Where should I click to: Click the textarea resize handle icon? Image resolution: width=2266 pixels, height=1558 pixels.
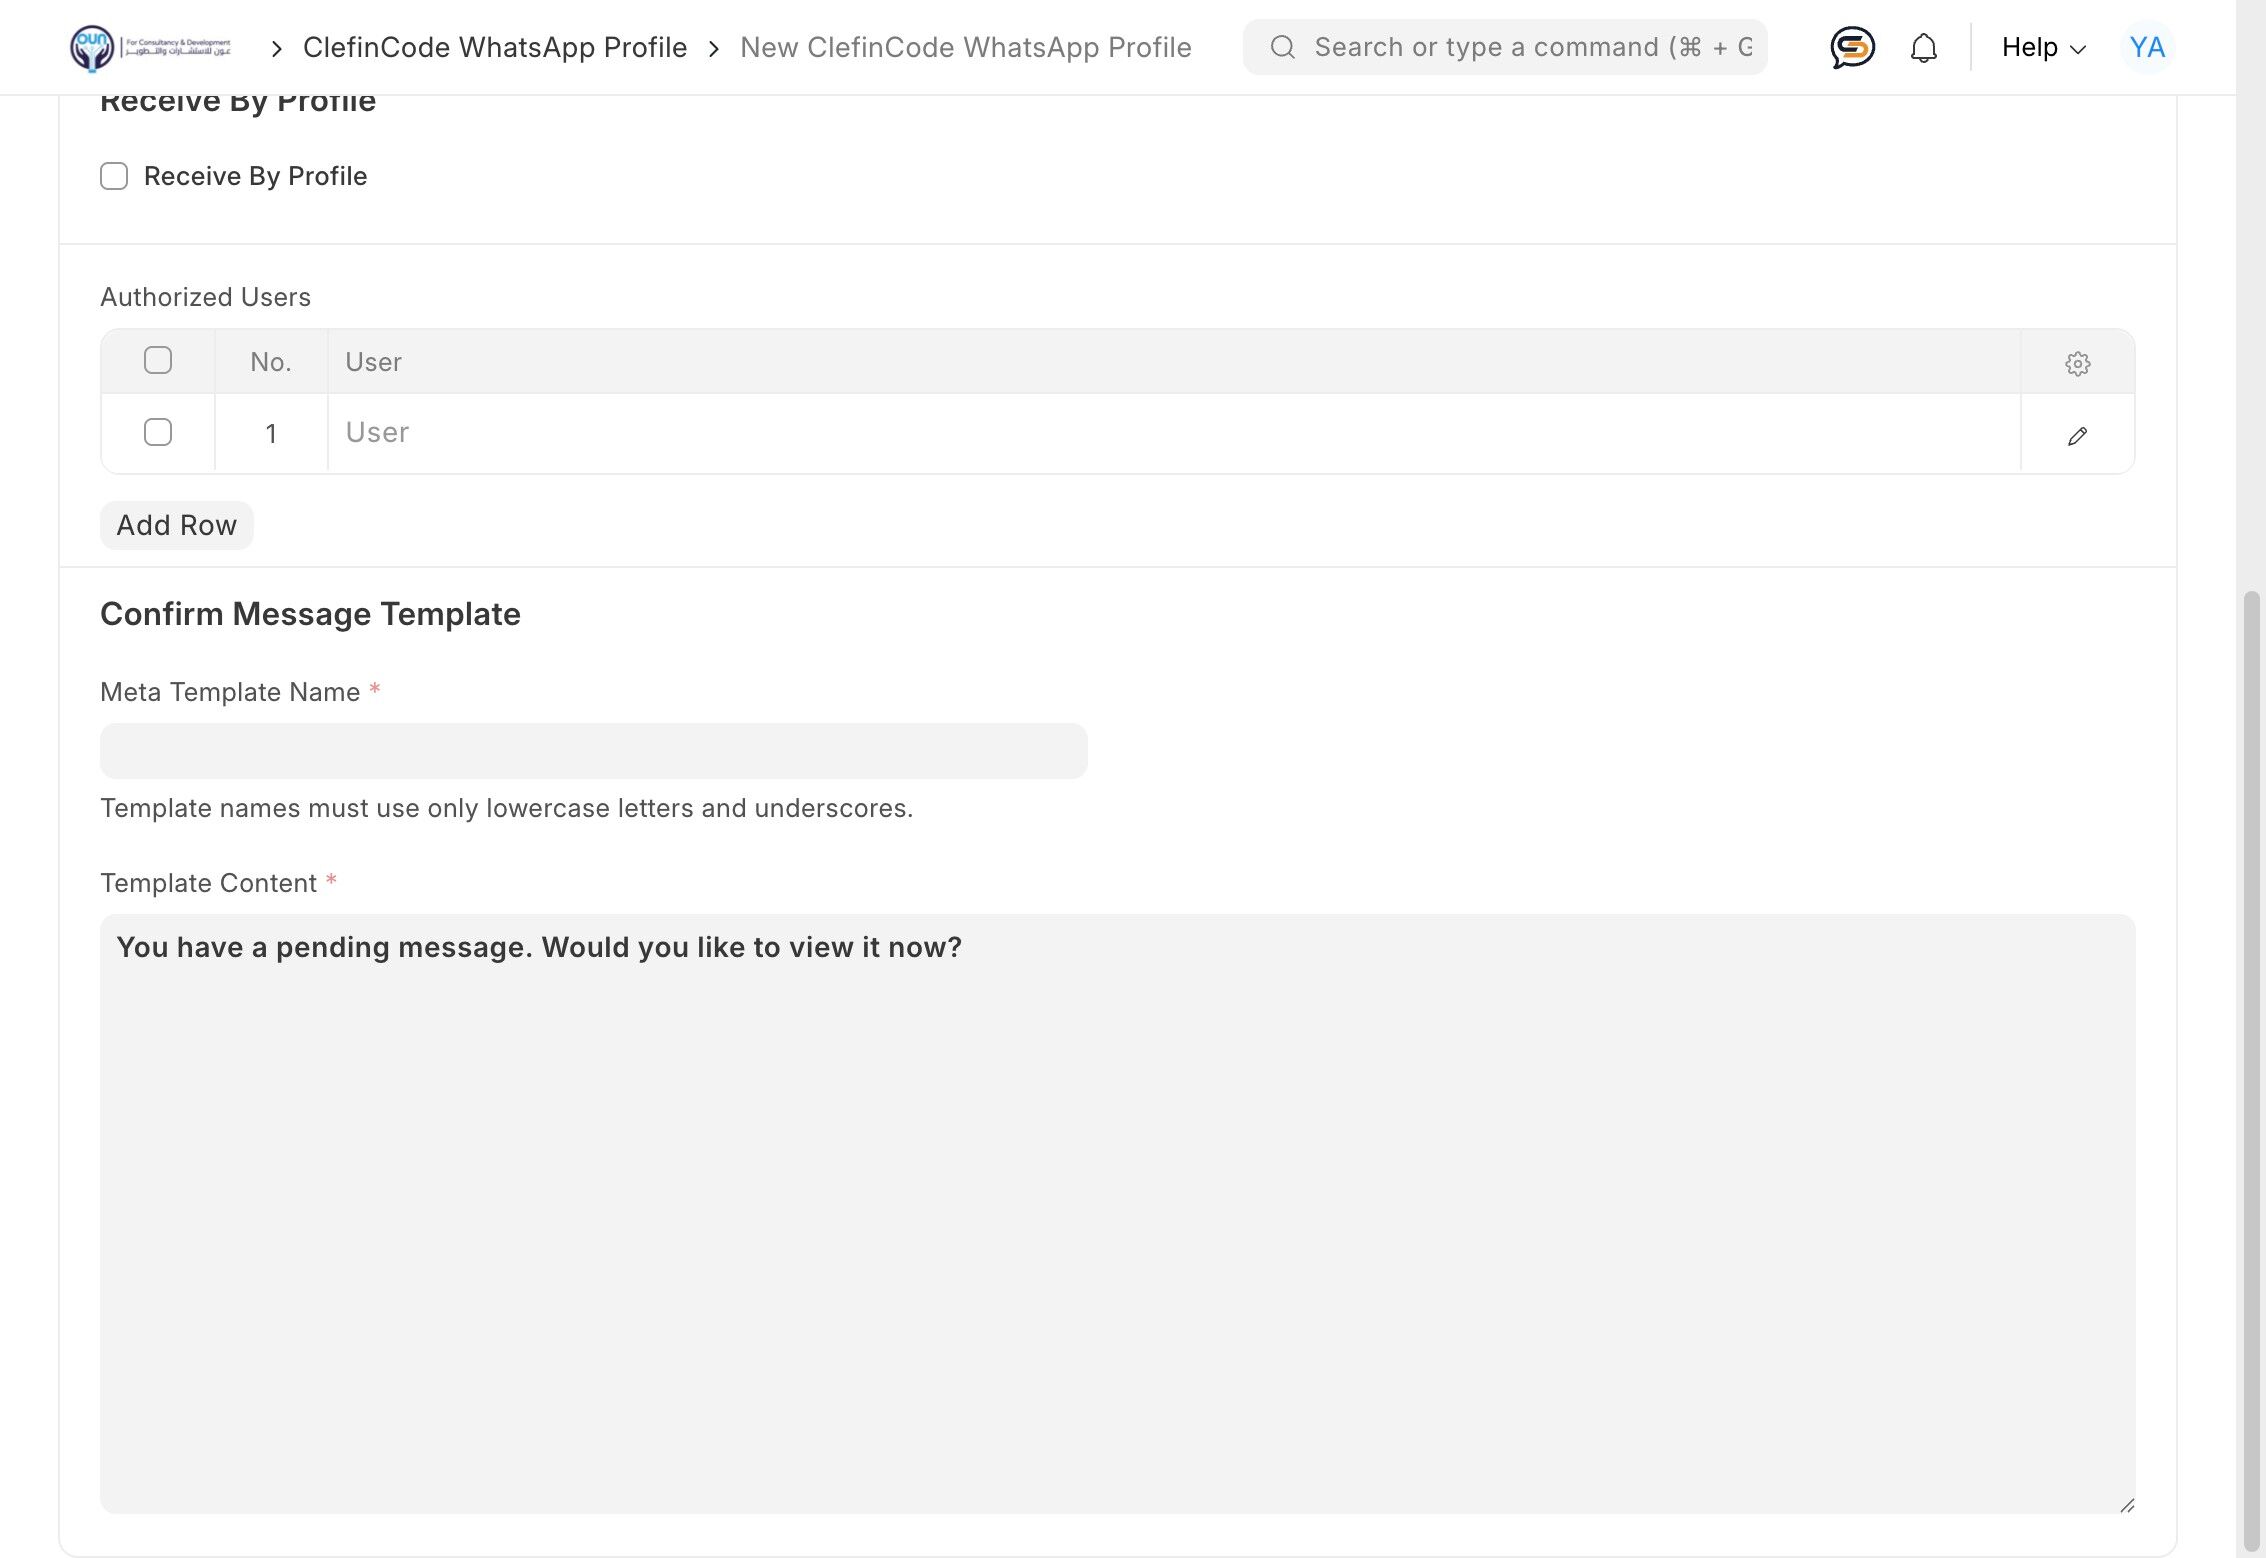tap(2126, 1505)
